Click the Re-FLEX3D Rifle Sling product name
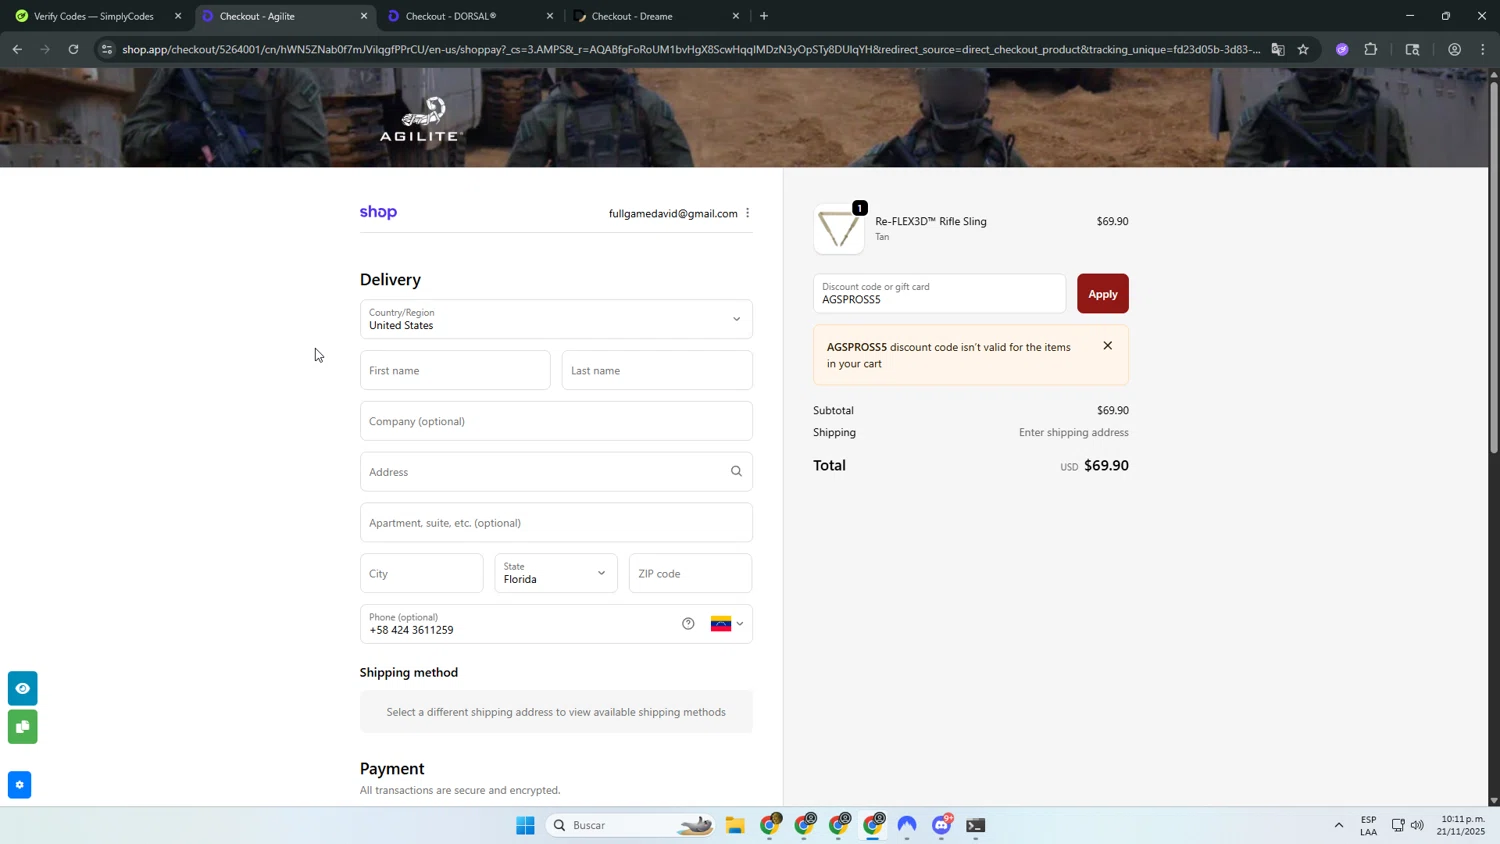1500x844 pixels. pyautogui.click(x=931, y=221)
